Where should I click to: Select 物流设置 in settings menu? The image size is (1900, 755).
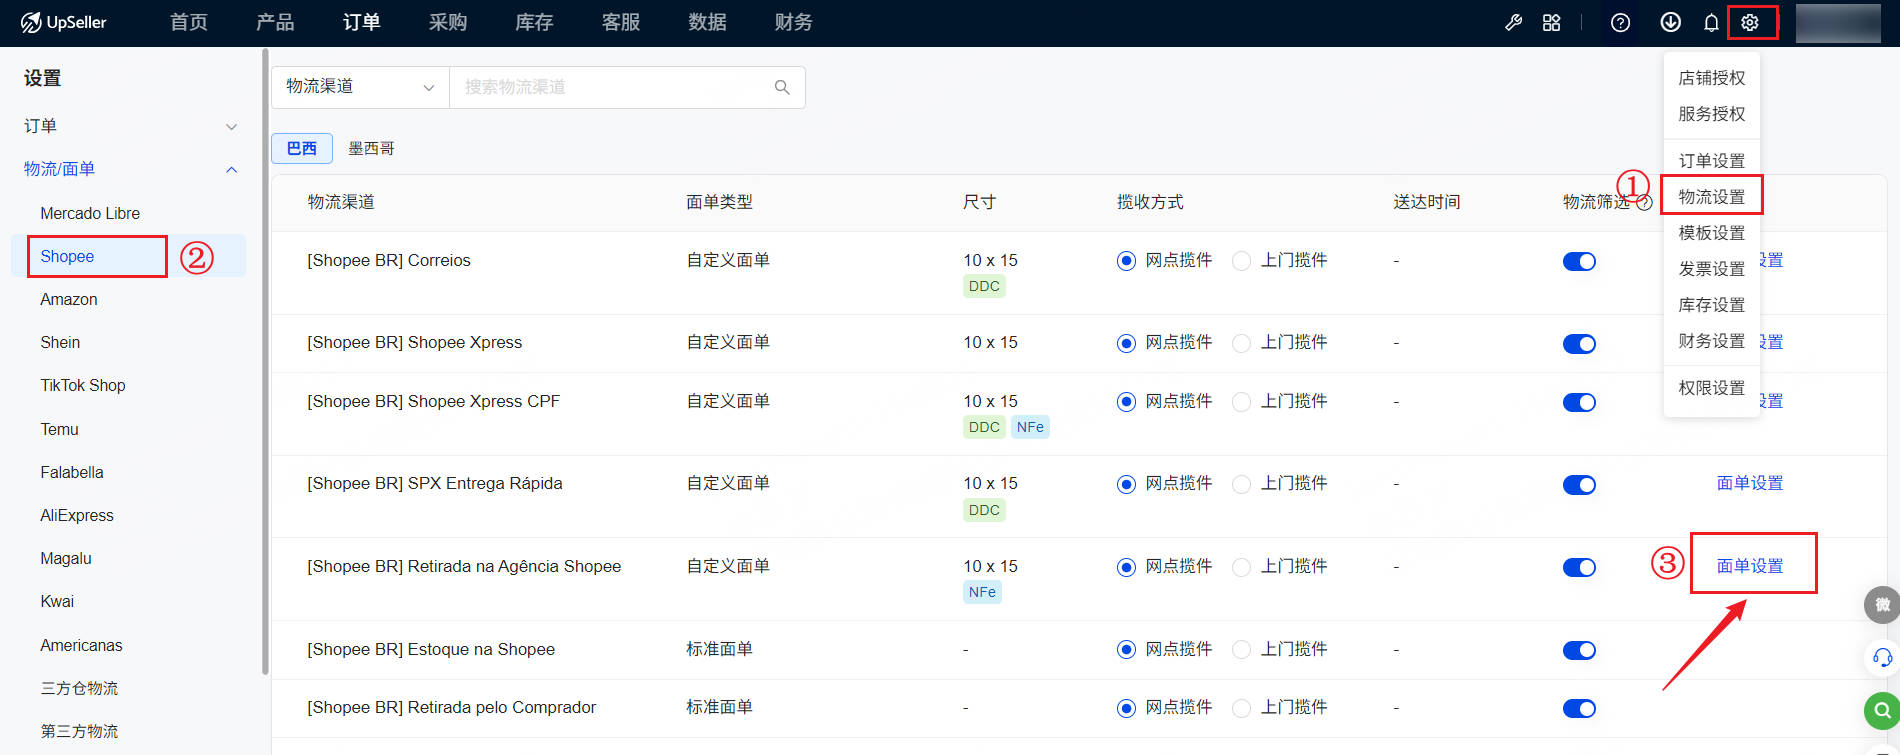coord(1712,196)
